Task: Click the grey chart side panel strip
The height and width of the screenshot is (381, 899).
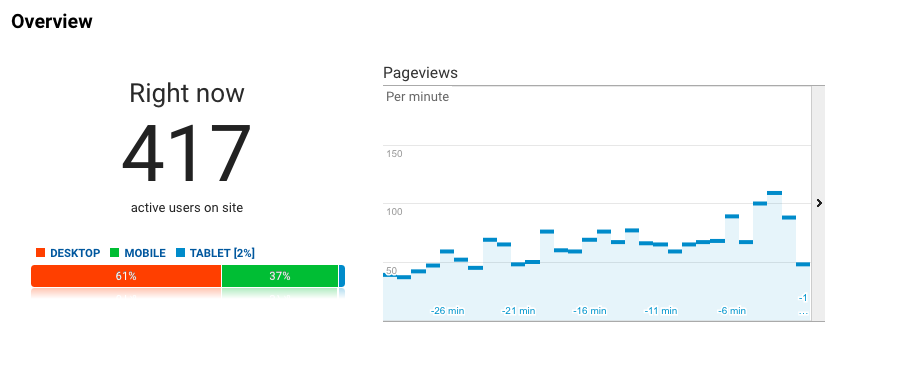Action: [818, 203]
